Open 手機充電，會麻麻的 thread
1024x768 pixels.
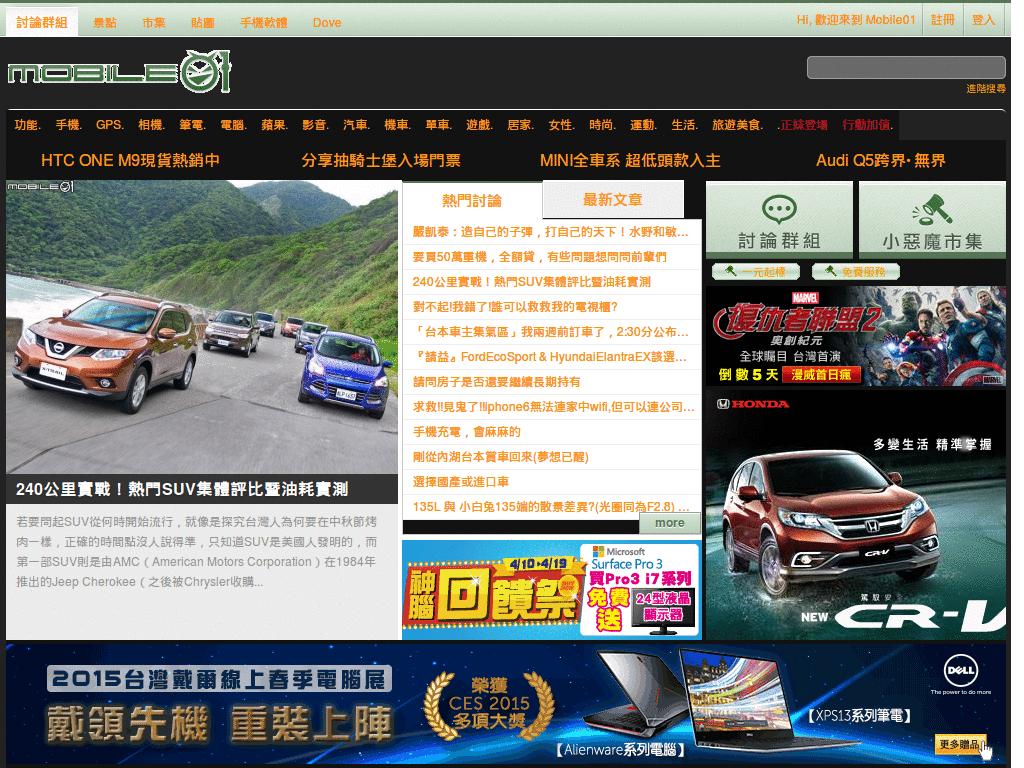pyautogui.click(x=466, y=432)
